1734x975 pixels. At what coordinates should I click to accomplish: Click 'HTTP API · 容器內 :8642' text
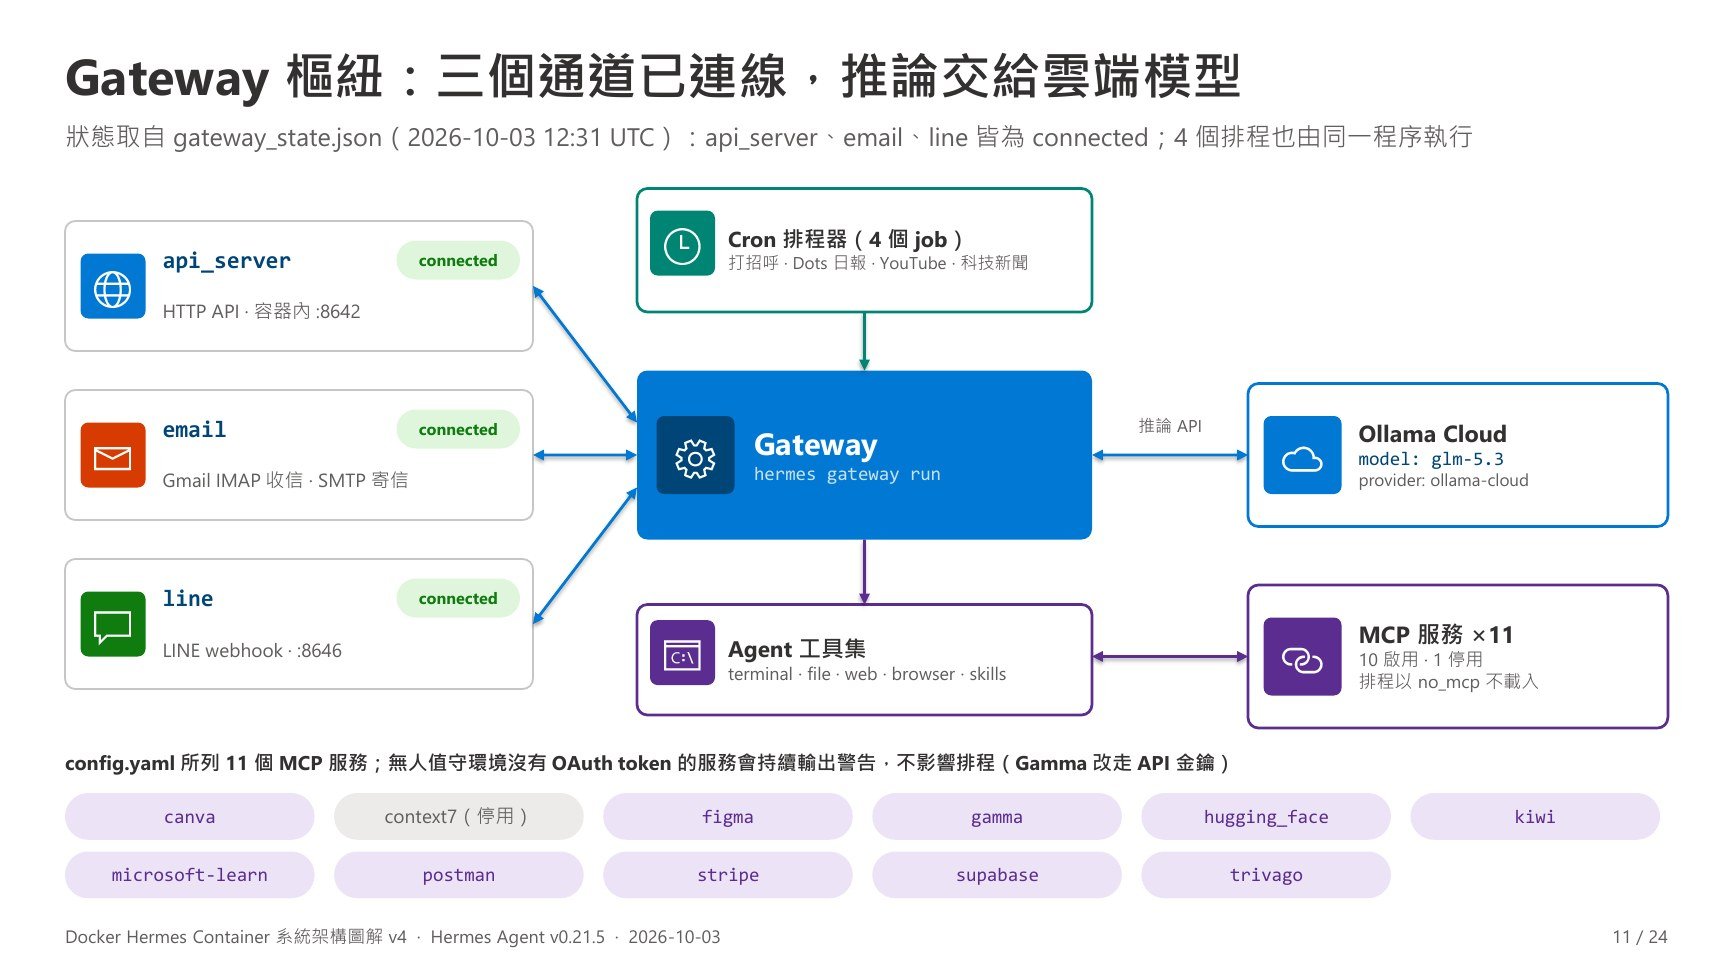pos(261,311)
